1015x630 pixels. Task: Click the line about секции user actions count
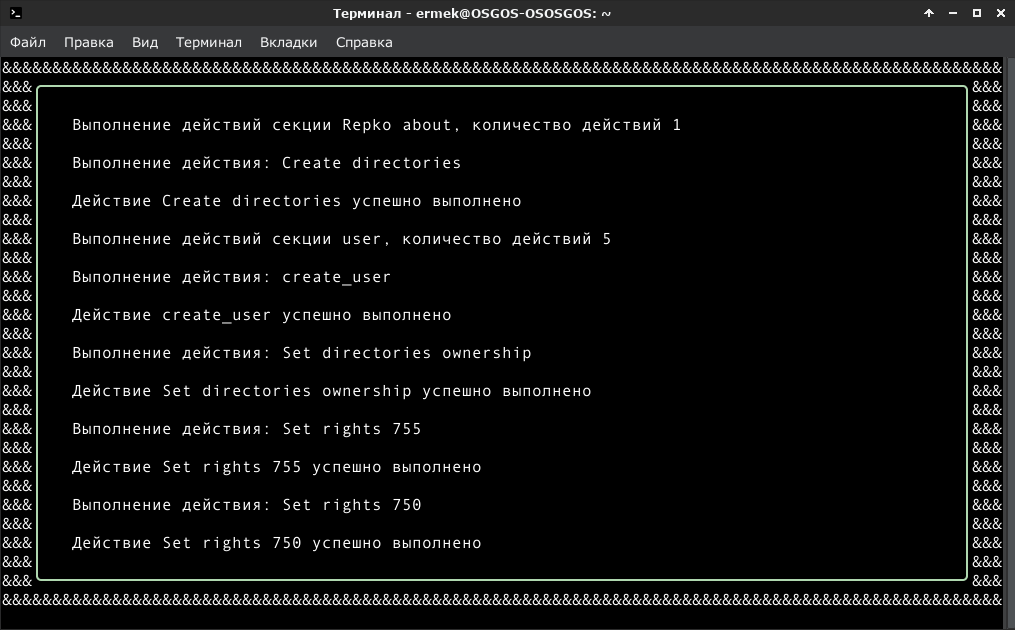click(342, 240)
